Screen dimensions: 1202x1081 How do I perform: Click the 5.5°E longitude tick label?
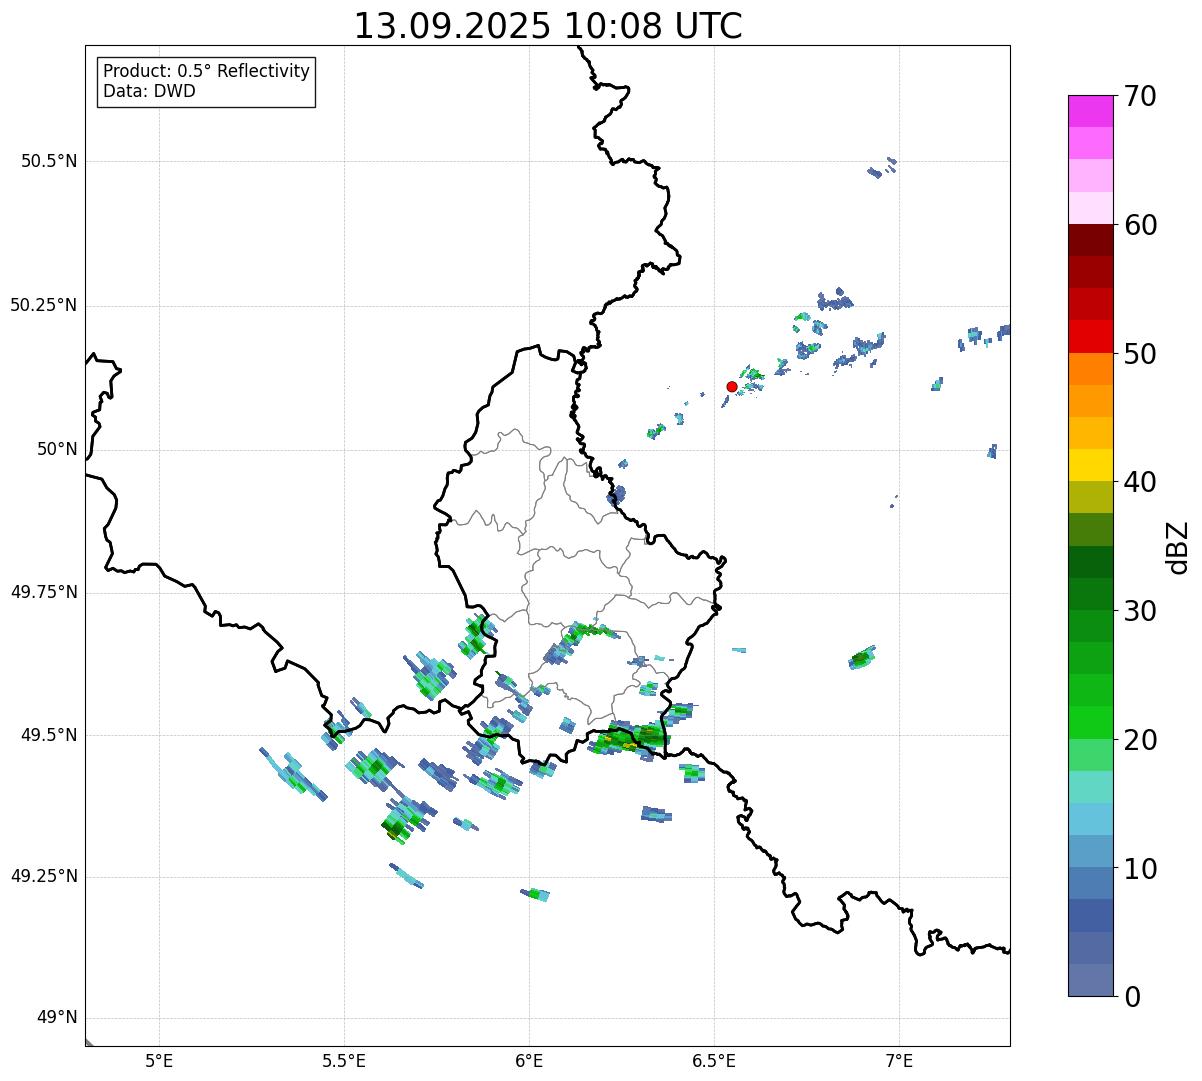pos(344,1060)
